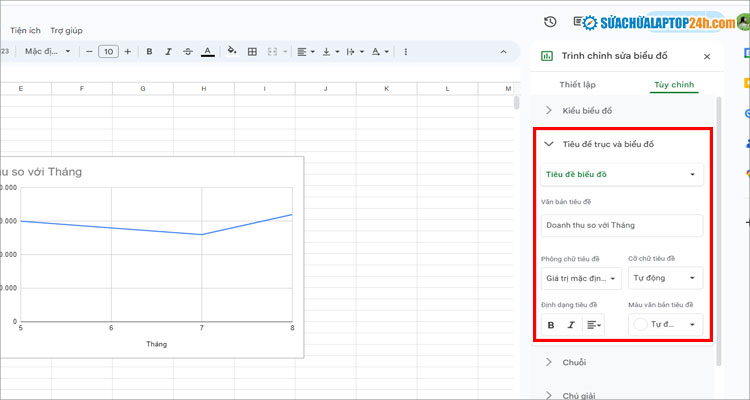Apply strikethrough from the toolbar
The height and width of the screenshot is (400, 750).
188,51
